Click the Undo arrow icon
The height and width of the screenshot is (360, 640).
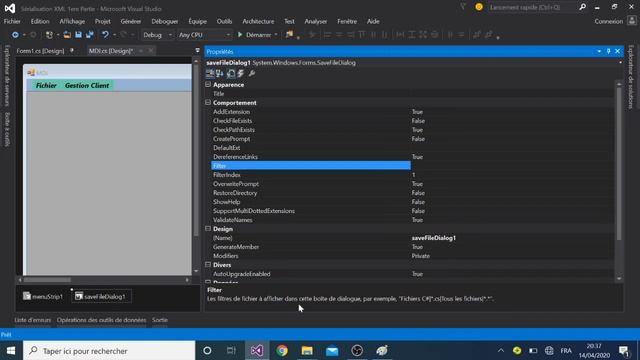point(105,35)
